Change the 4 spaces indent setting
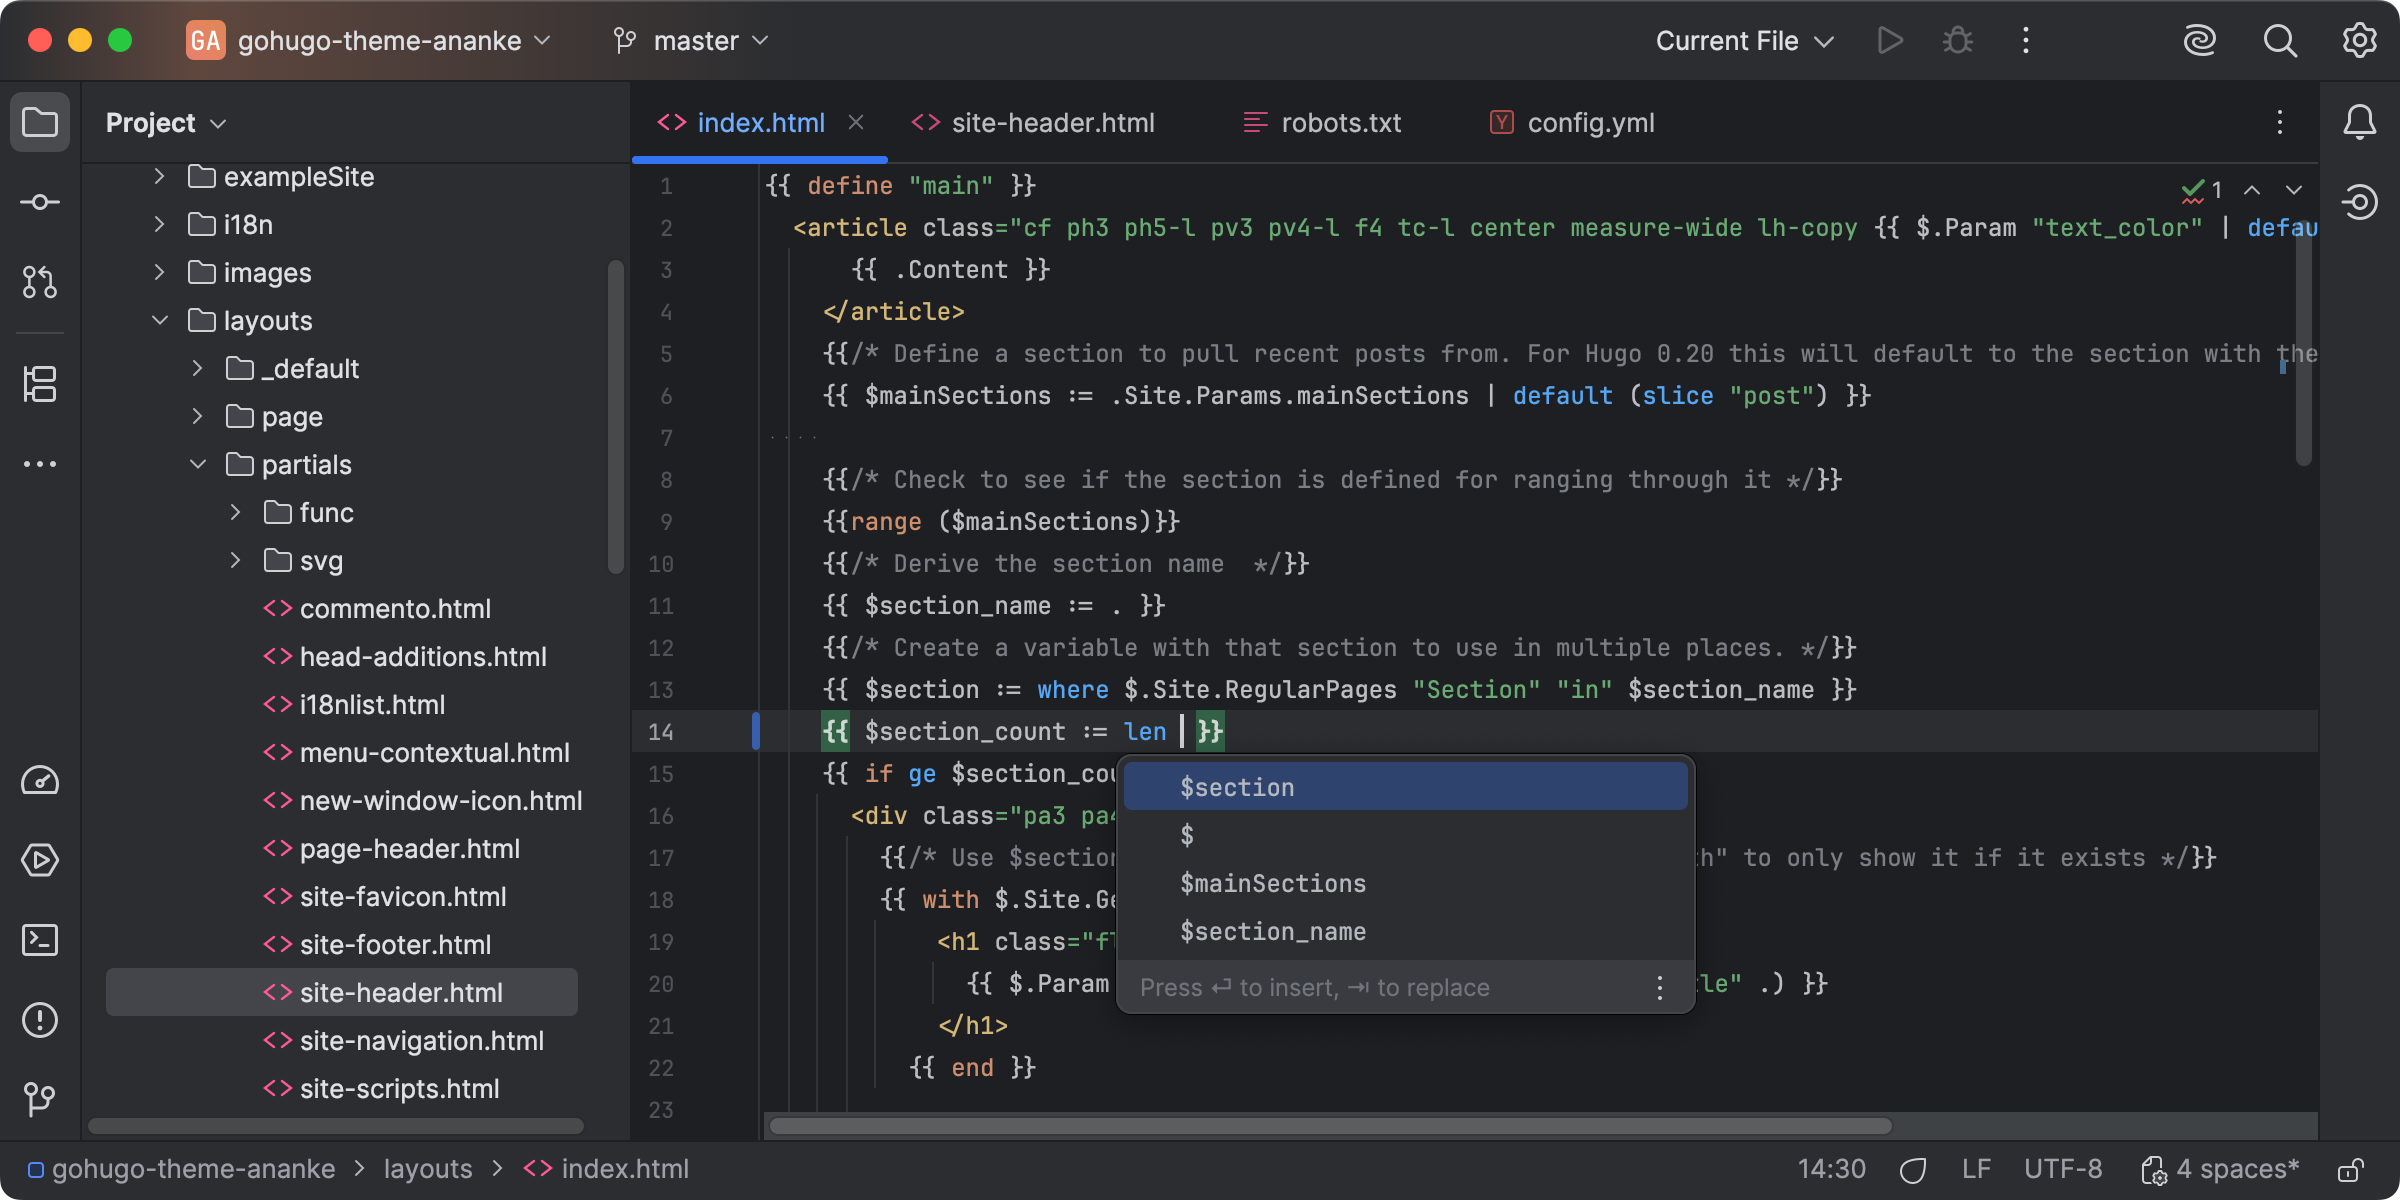 [2220, 1169]
